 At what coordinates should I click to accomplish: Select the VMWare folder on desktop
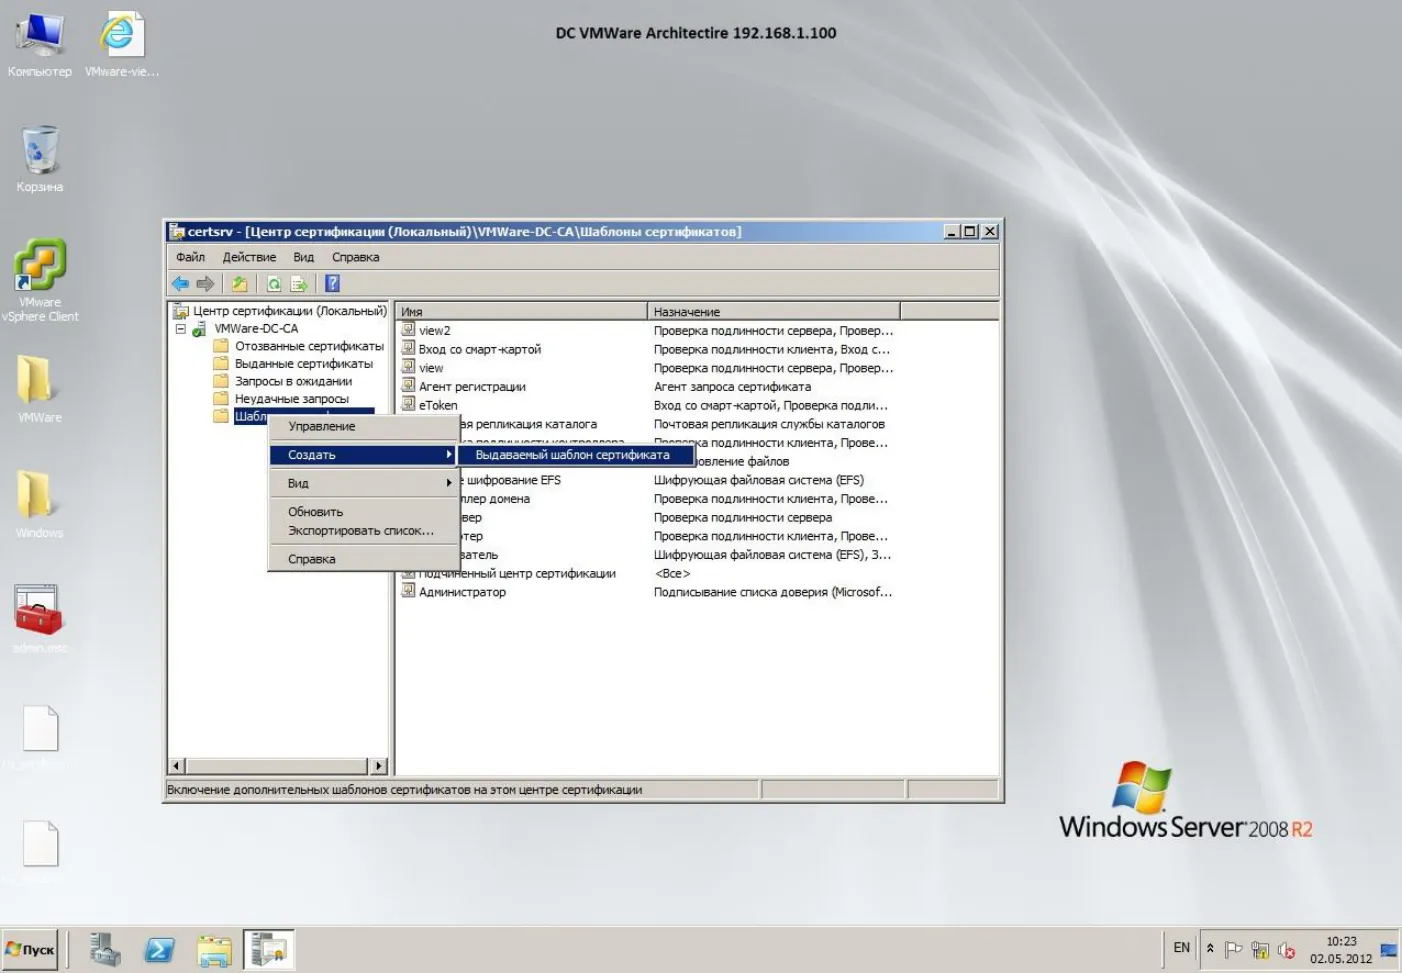(x=40, y=390)
